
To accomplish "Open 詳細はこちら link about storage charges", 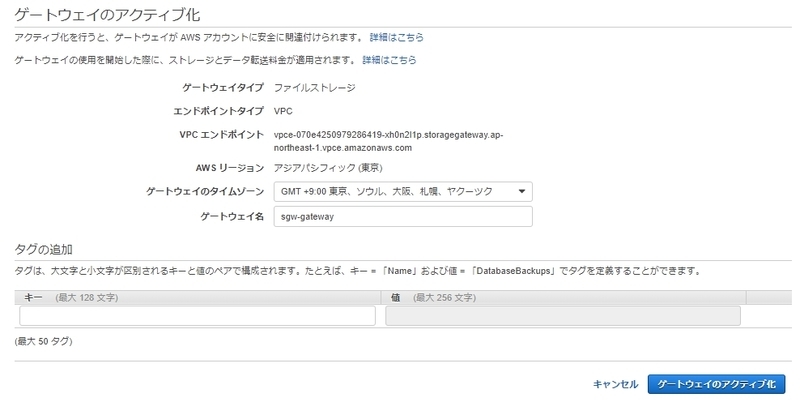I will click(x=389, y=60).
